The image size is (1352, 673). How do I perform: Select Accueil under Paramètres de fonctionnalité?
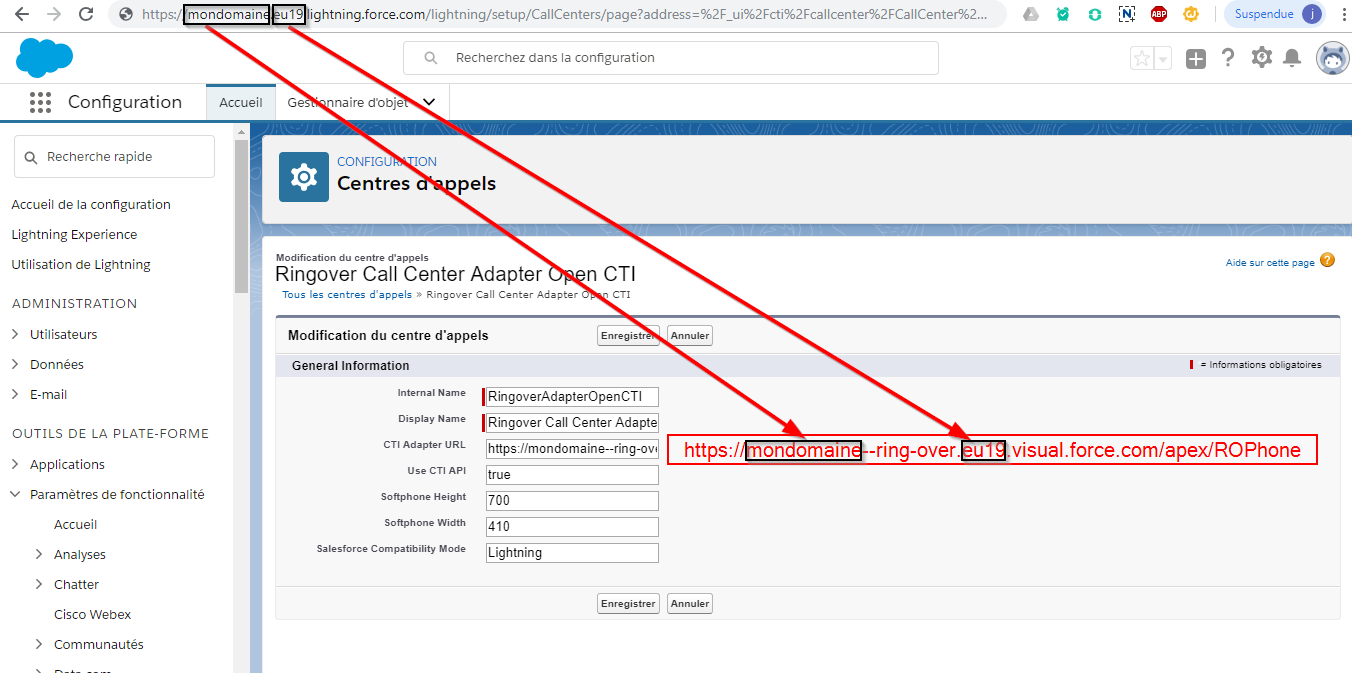click(x=76, y=524)
